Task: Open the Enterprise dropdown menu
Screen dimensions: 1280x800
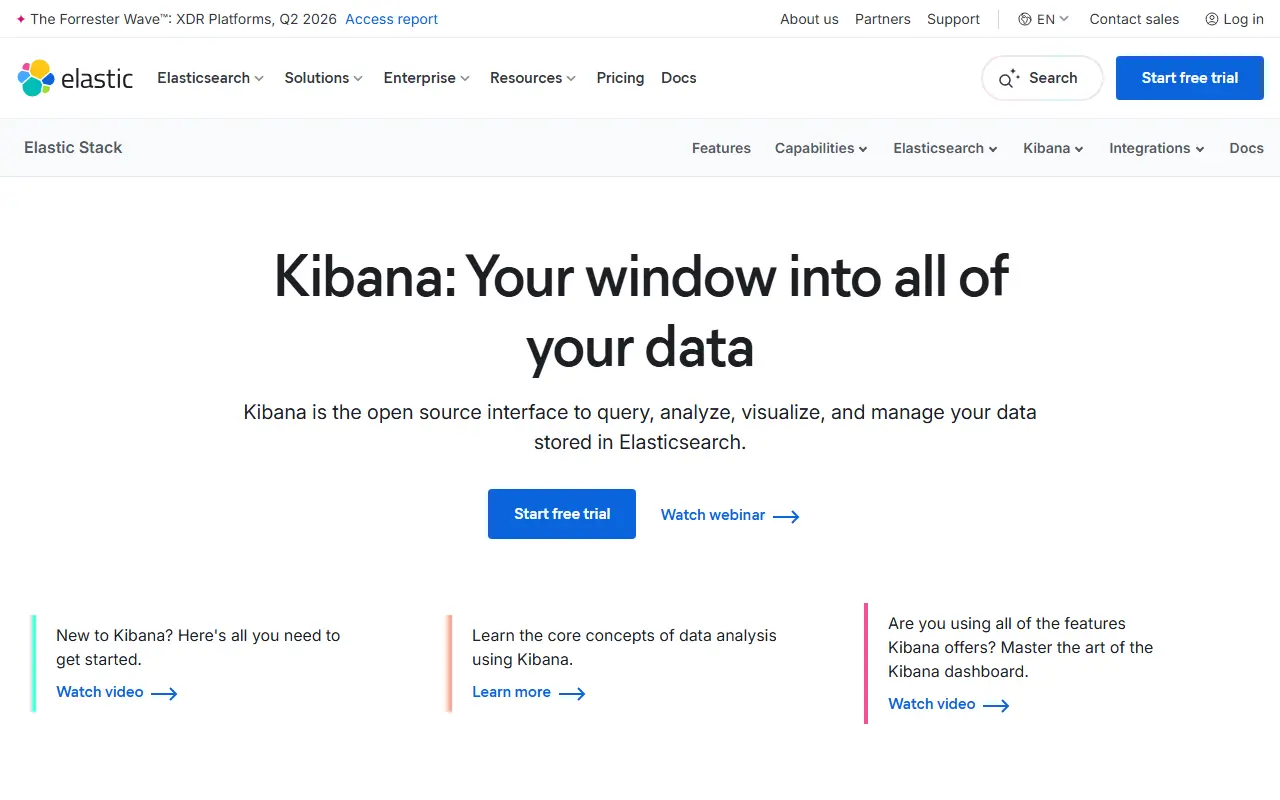Action: pos(426,78)
